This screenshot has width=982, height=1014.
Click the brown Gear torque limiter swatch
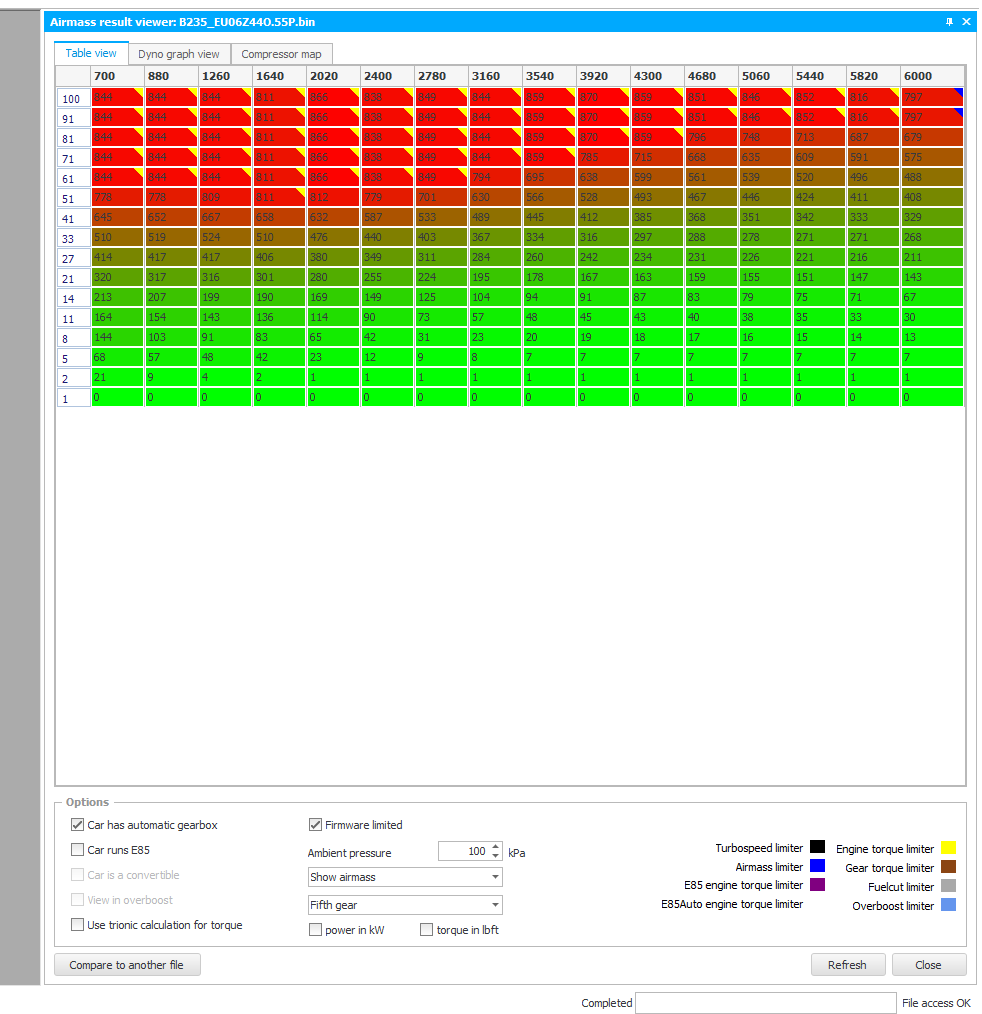948,867
